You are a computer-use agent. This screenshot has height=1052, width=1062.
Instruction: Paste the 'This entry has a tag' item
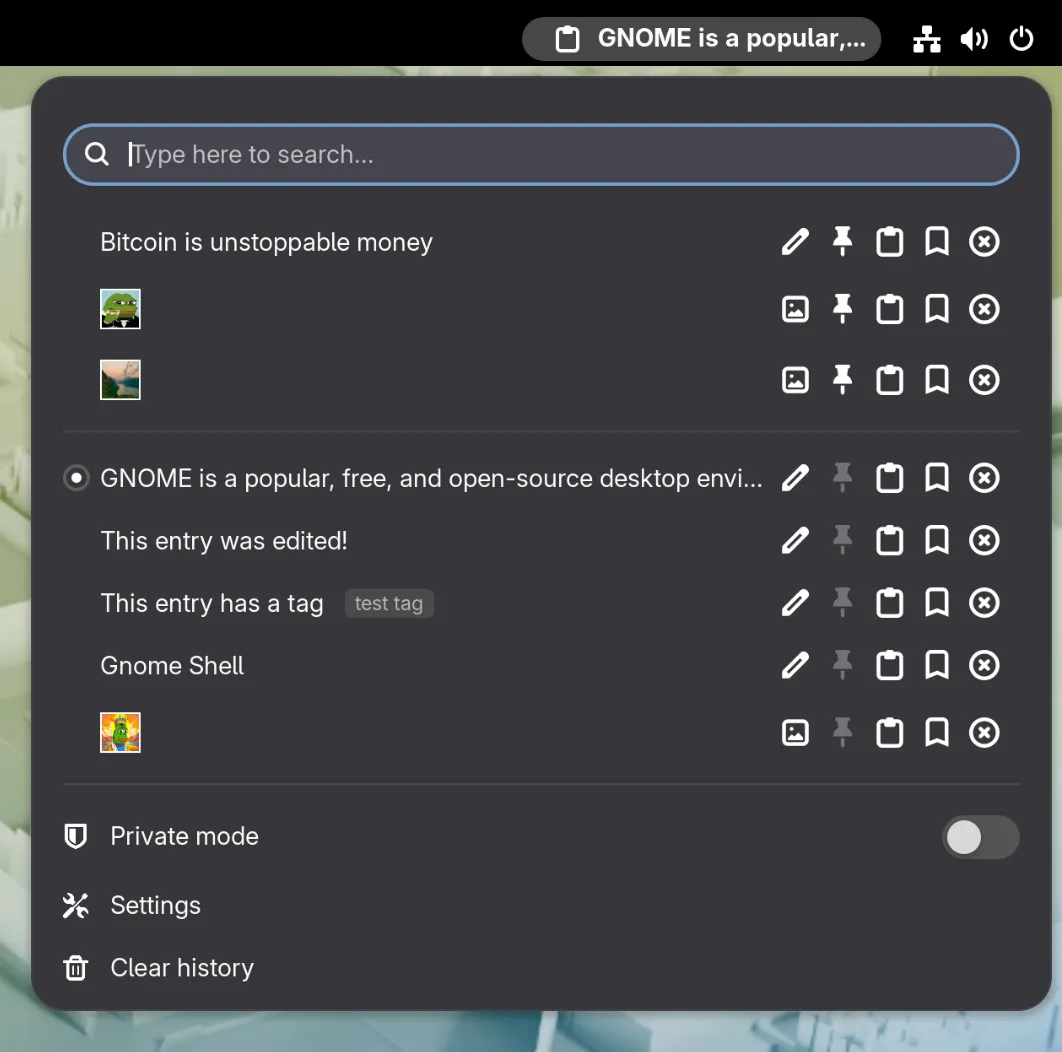[889, 603]
